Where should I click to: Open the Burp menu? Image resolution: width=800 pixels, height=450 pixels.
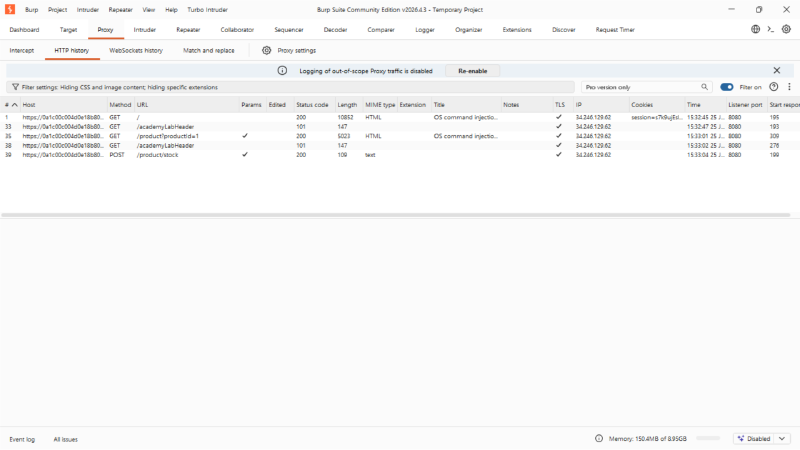[32, 9]
